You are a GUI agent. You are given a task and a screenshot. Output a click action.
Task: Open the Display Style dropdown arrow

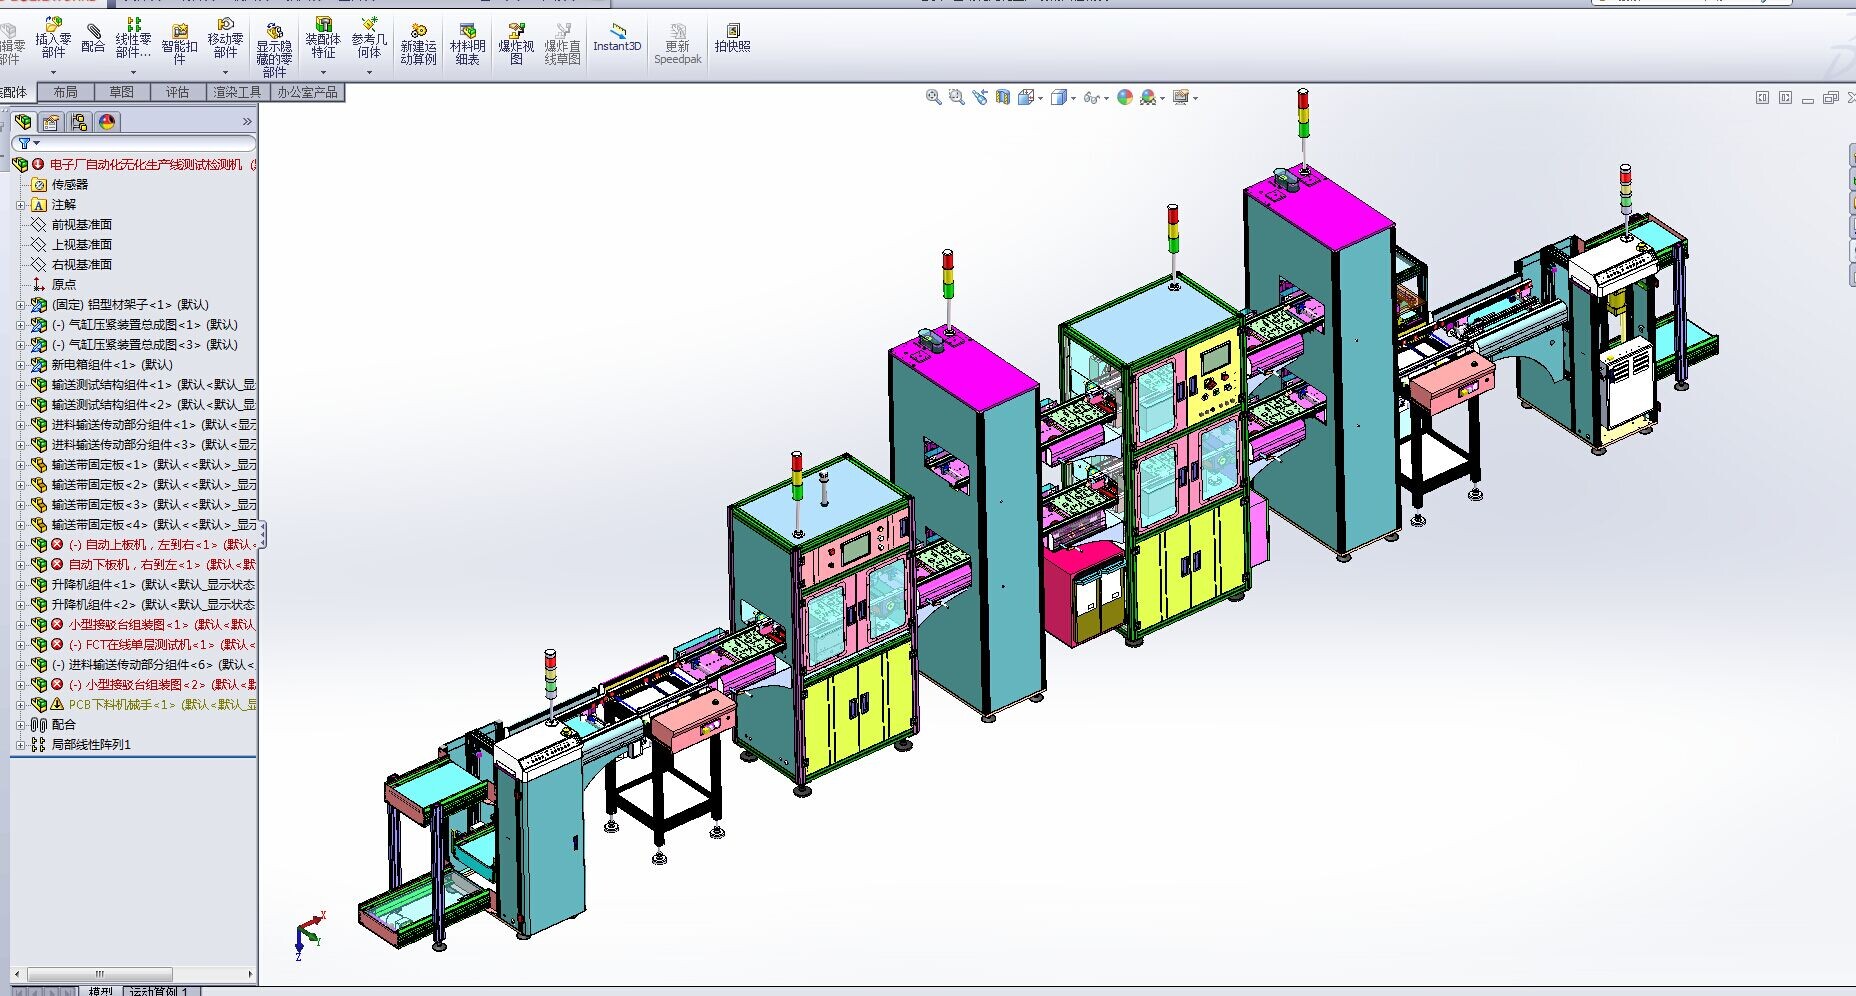(1074, 98)
